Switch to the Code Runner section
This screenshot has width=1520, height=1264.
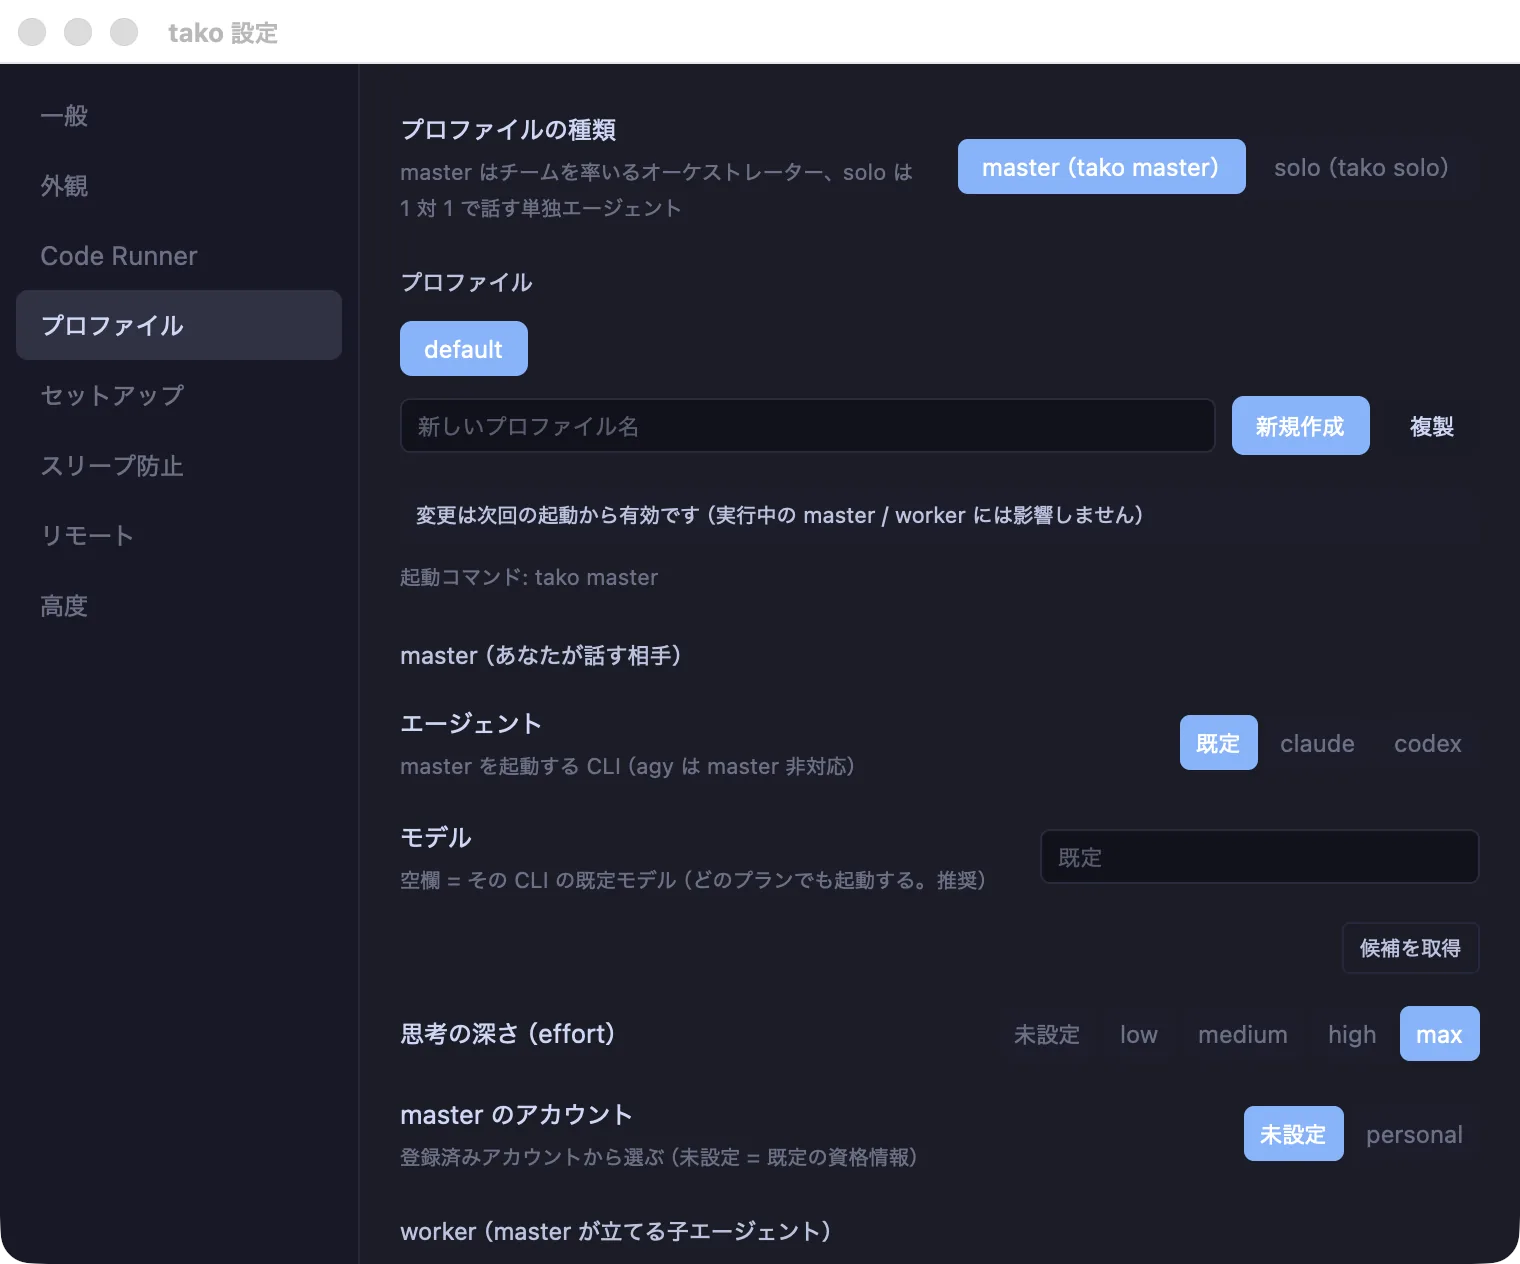(179, 256)
